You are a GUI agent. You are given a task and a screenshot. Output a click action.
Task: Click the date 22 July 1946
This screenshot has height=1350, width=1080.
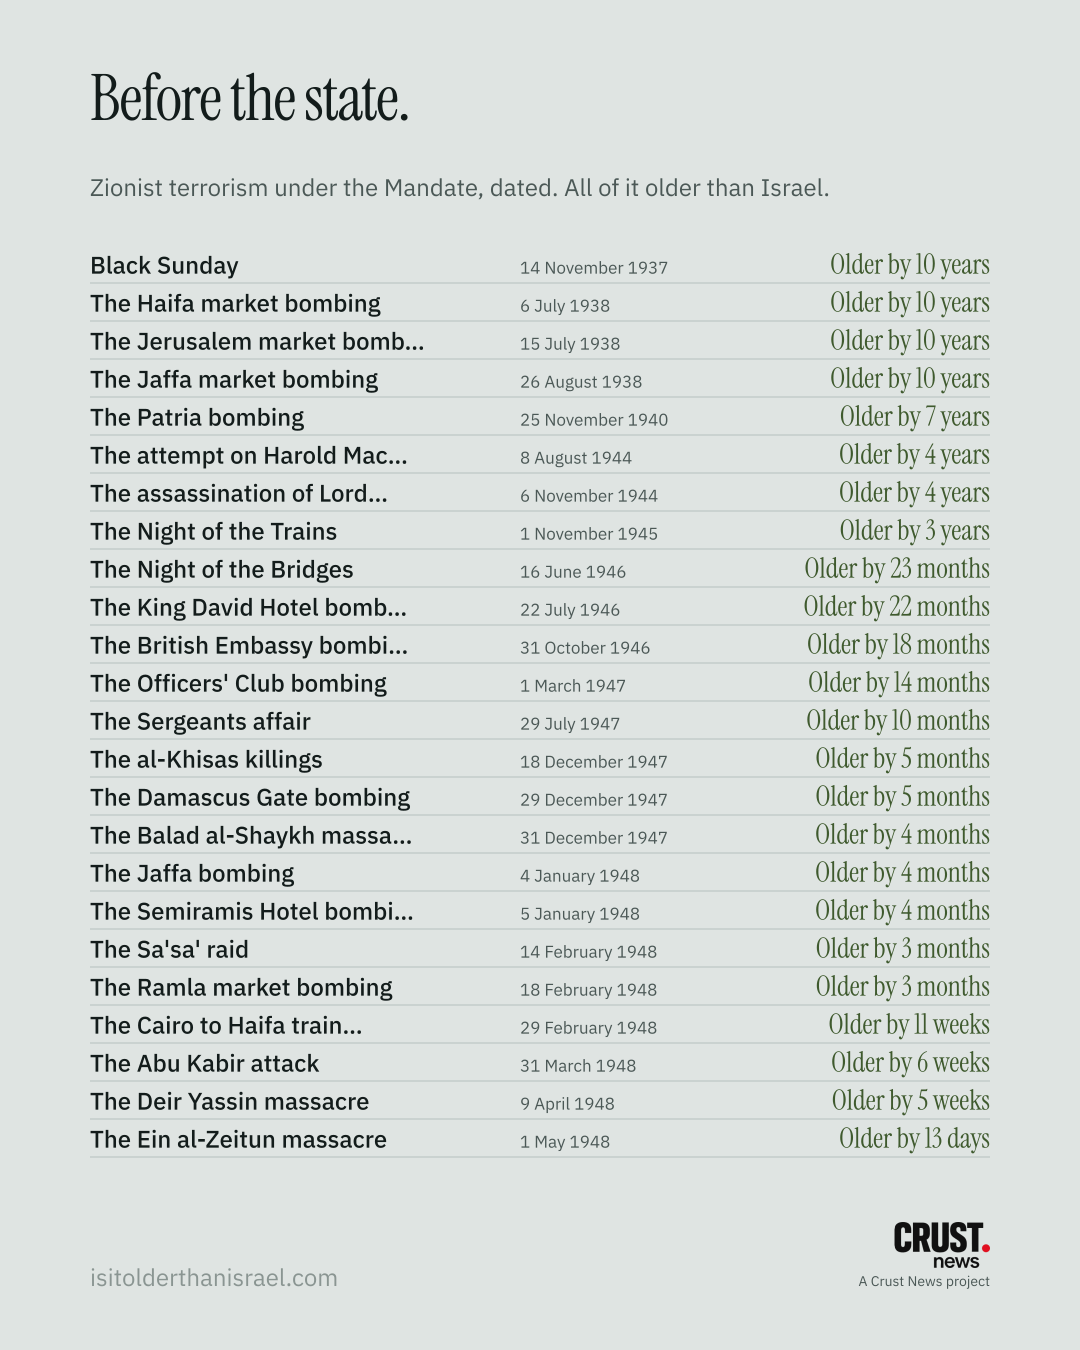[x=570, y=610]
